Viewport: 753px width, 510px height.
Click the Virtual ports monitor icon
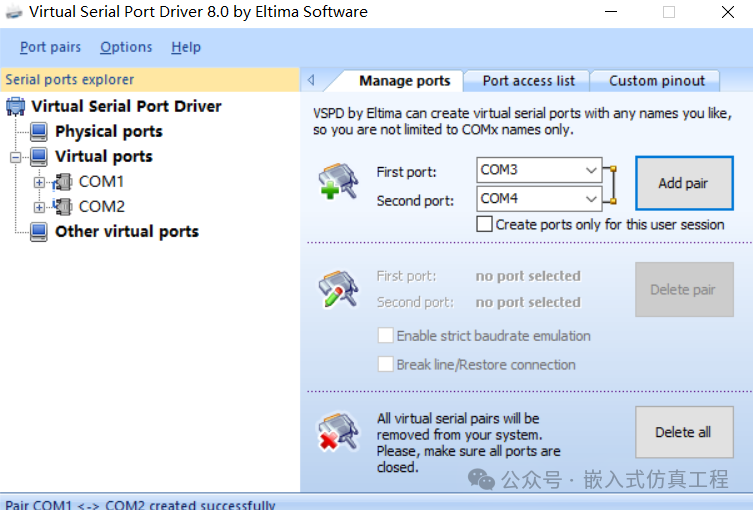point(38,157)
